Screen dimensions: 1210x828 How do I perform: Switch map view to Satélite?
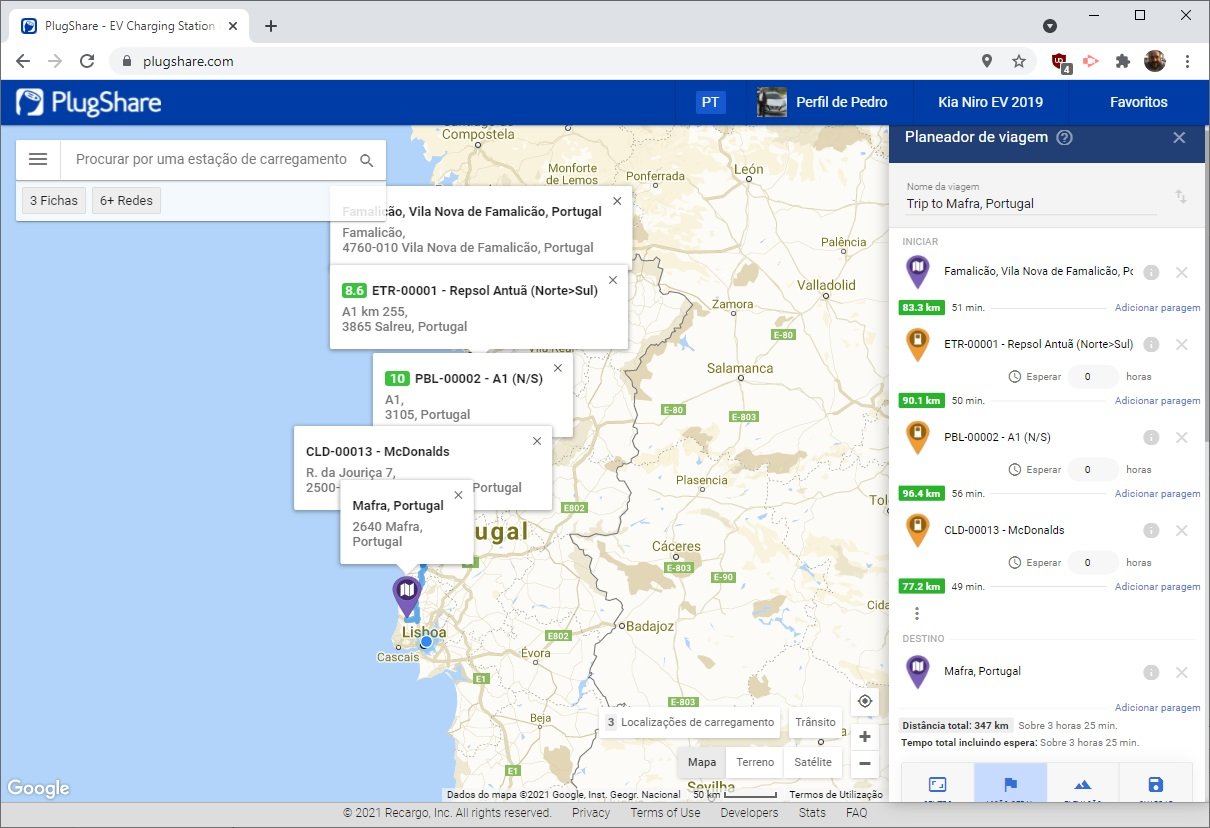813,762
